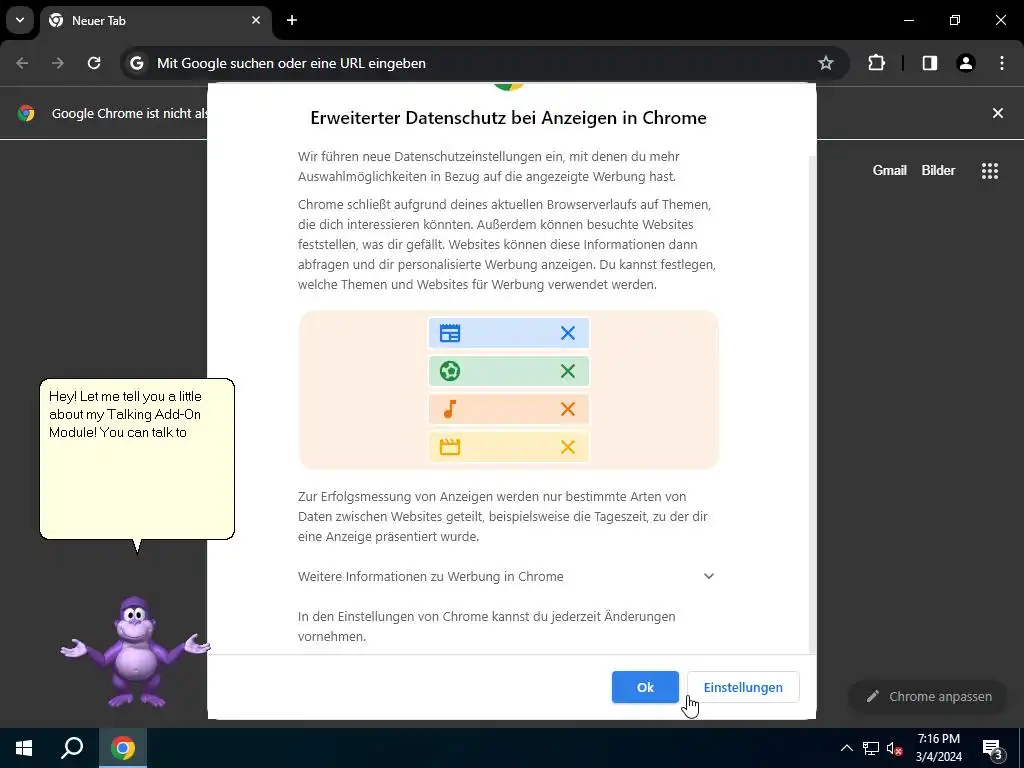Click the Chrome taskbar icon

point(123,748)
